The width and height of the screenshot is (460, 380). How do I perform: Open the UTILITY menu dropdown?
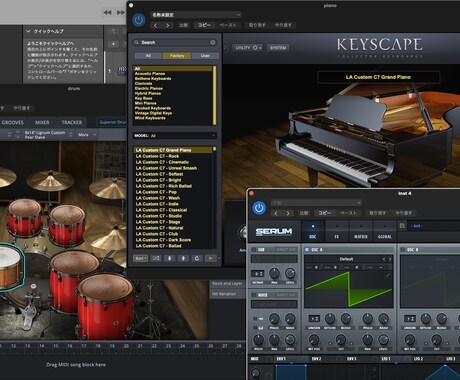247,48
